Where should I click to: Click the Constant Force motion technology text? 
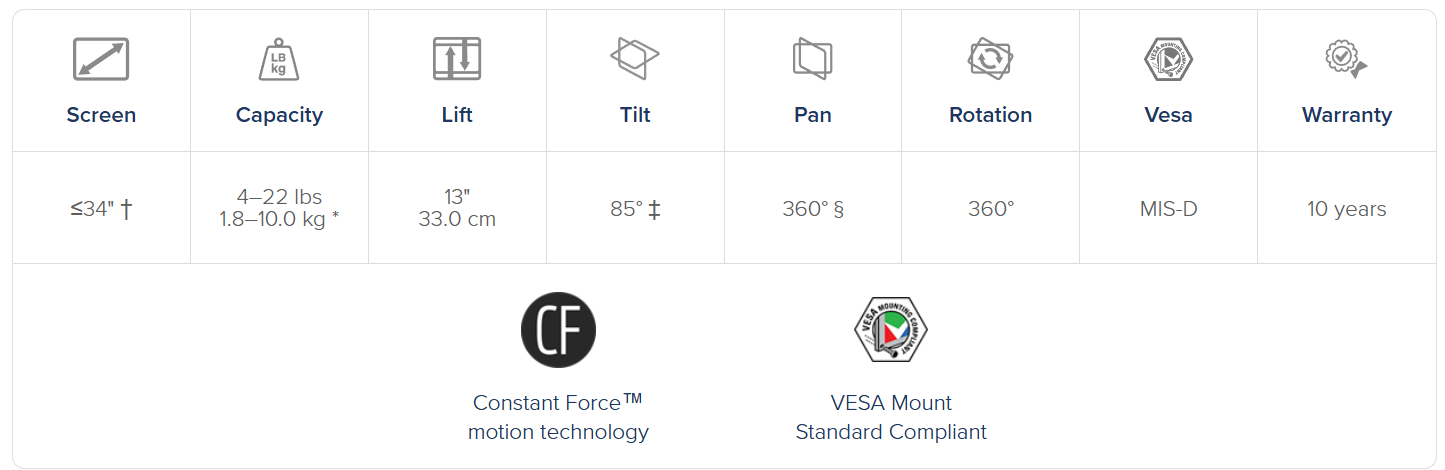(x=558, y=417)
